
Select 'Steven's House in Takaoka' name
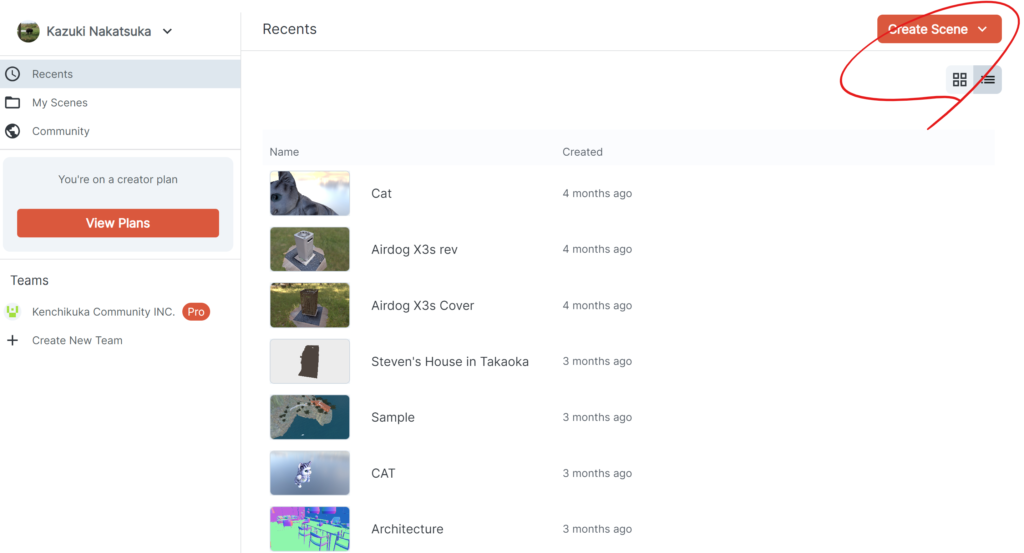pos(450,361)
